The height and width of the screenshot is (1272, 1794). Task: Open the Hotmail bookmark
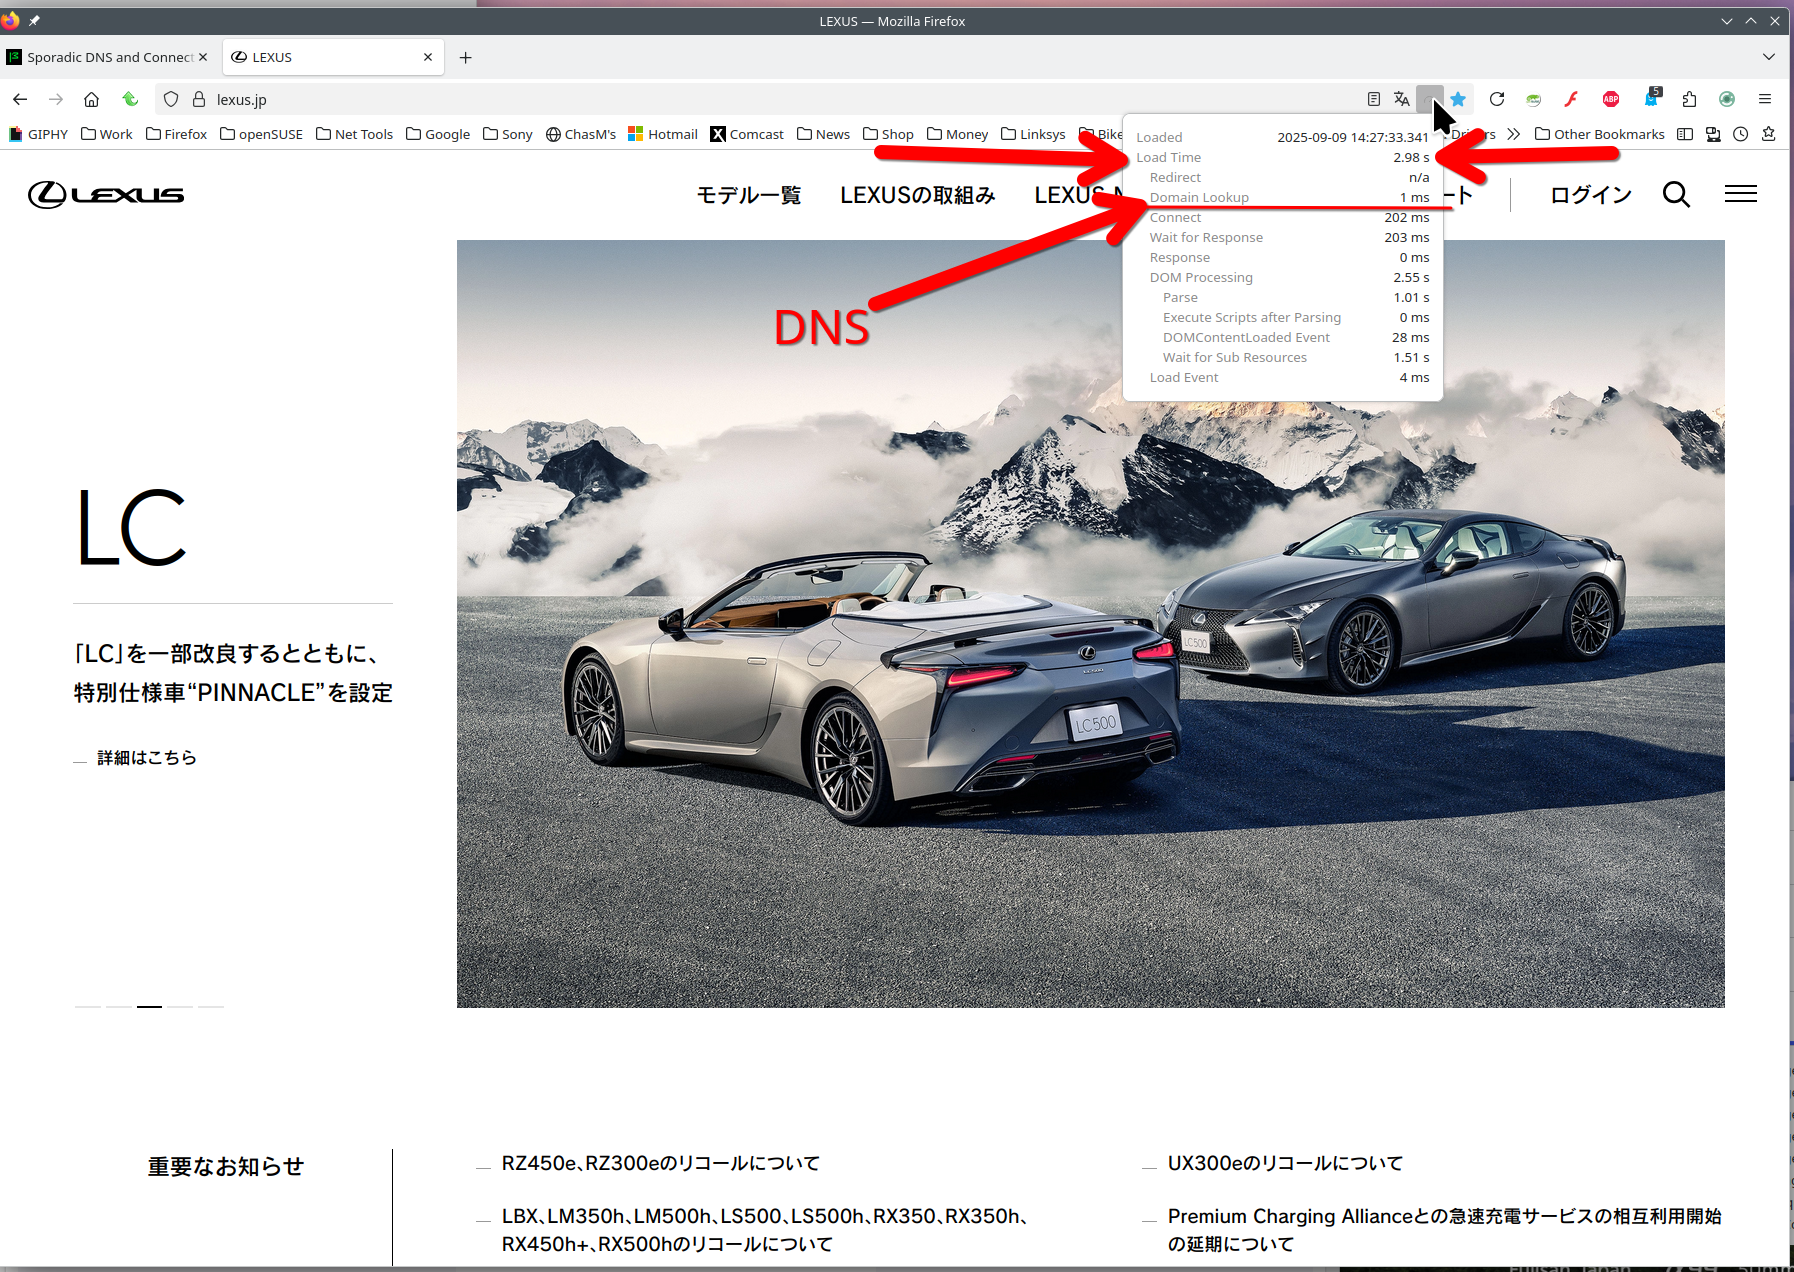663,134
